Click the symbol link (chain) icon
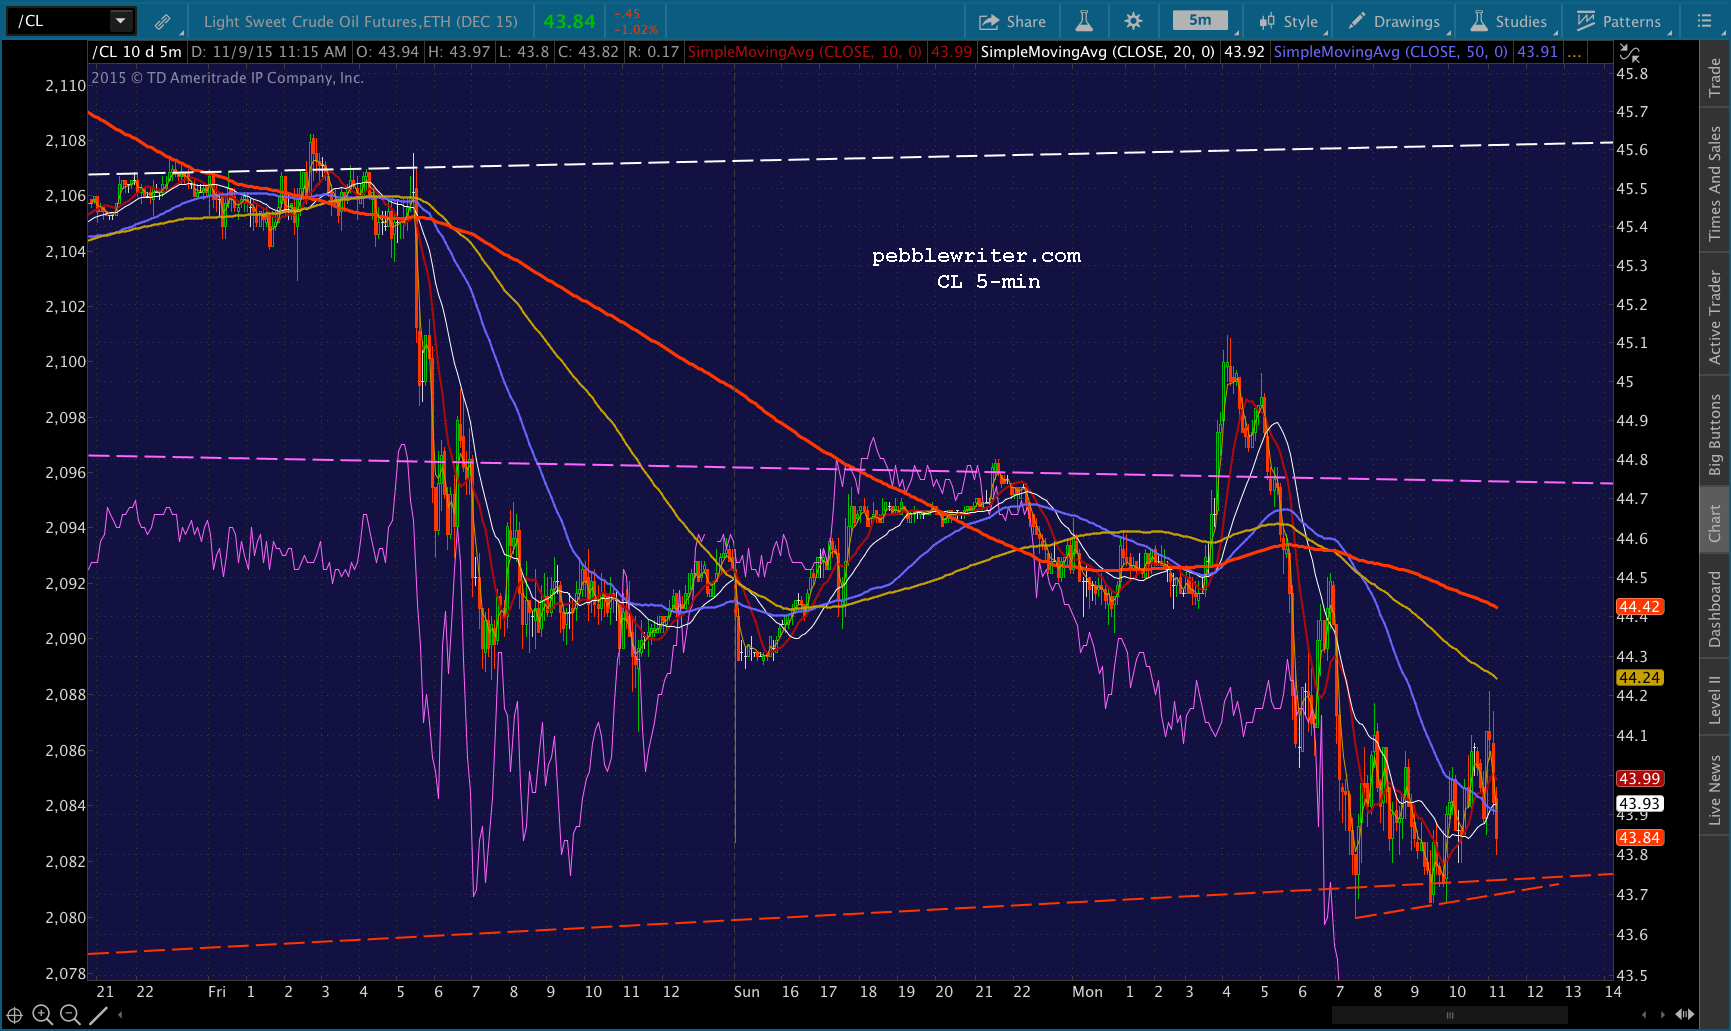Screen dimensions: 1731x1031 [x=162, y=21]
